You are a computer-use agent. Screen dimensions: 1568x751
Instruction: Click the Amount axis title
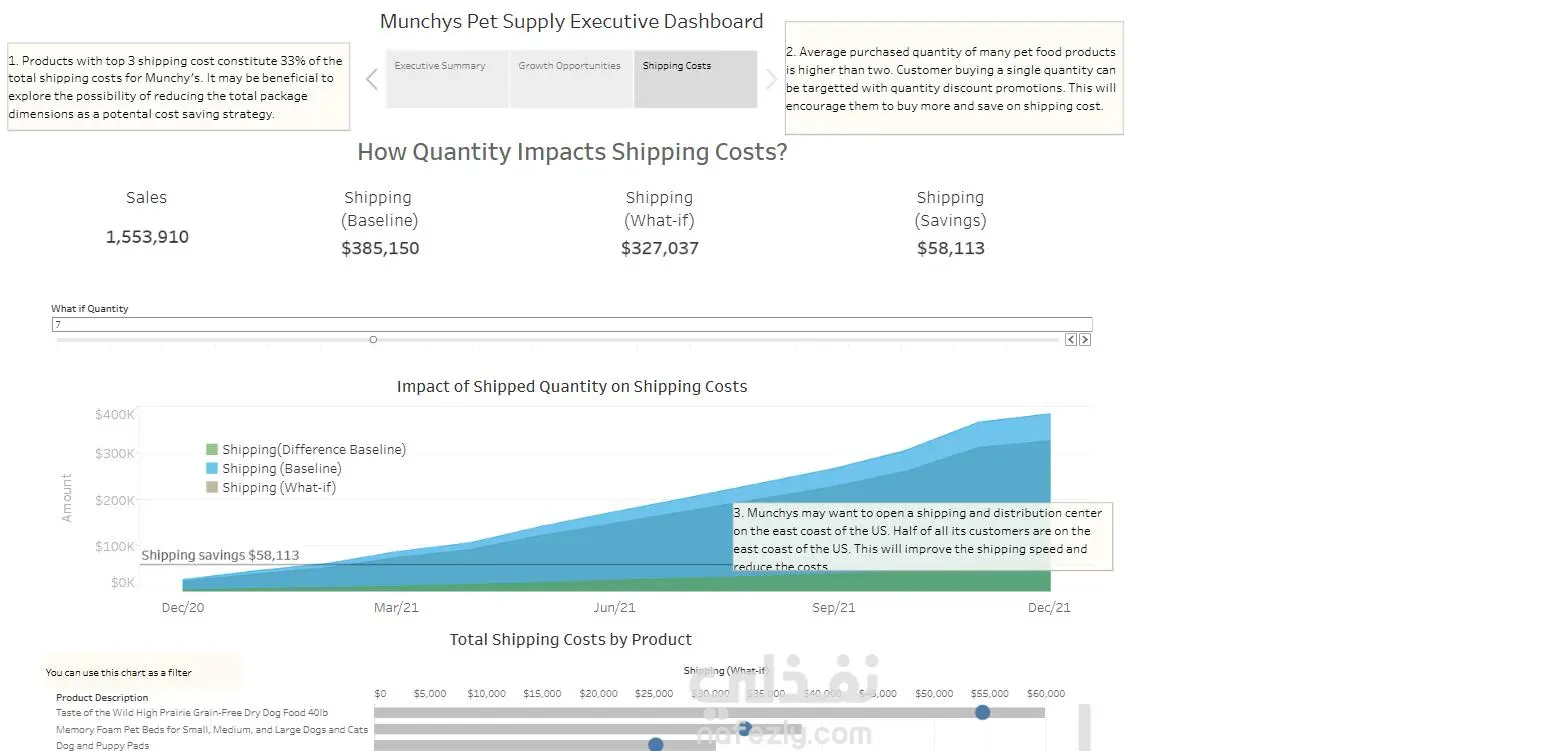pyautogui.click(x=67, y=498)
